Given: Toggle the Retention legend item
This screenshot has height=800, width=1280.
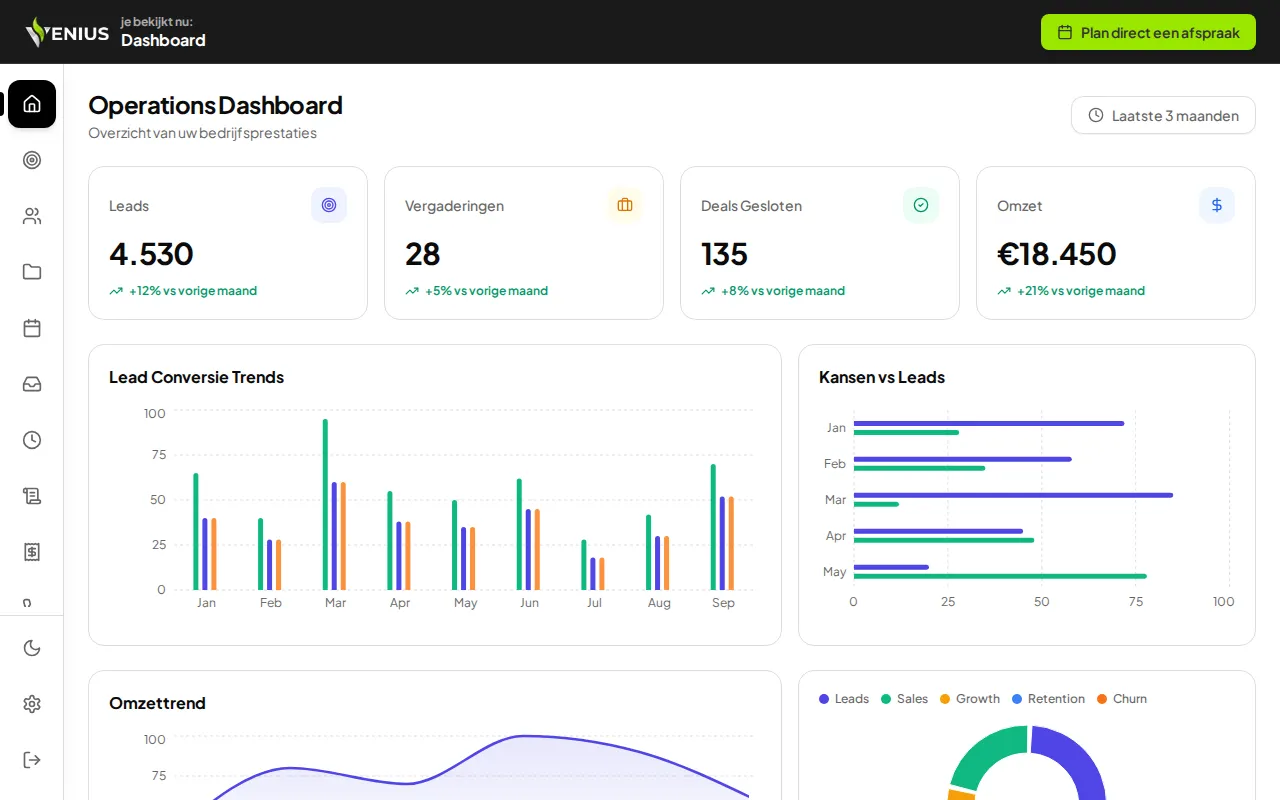Looking at the screenshot, I should [x=1048, y=699].
